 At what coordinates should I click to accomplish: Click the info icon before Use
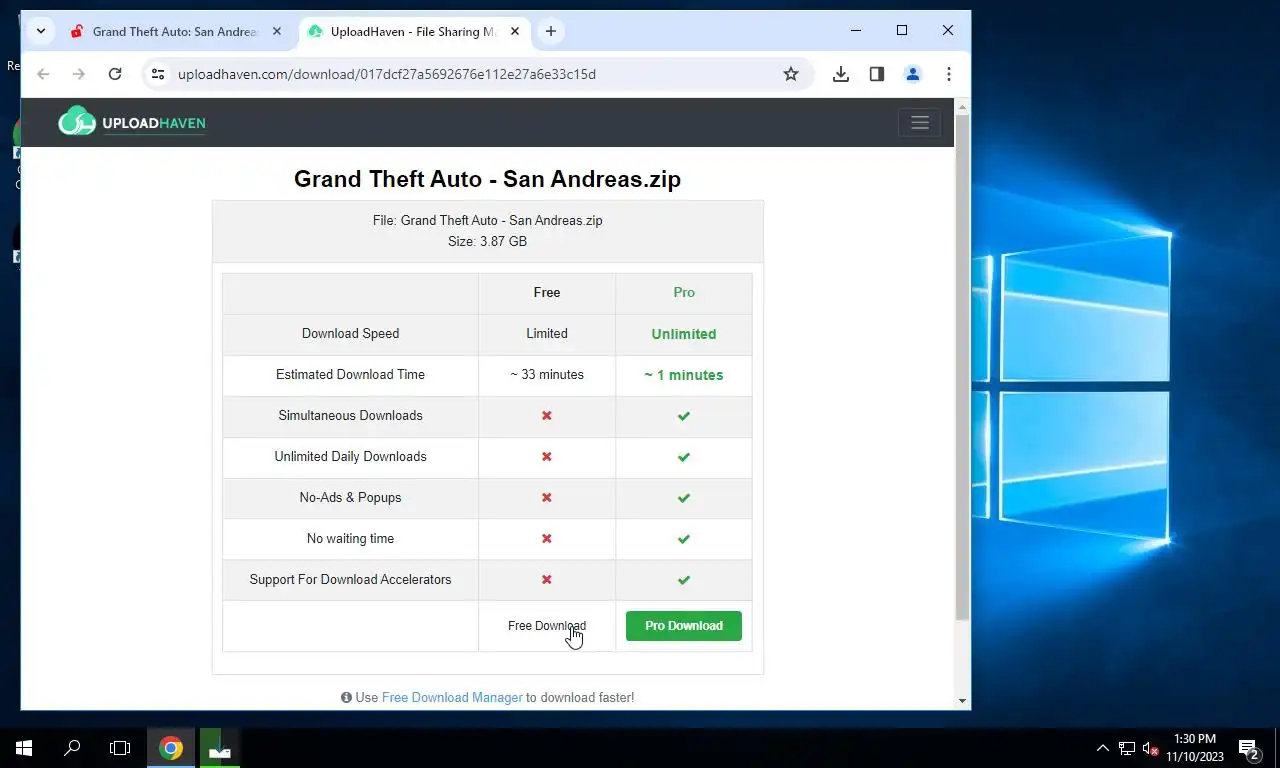coord(346,698)
